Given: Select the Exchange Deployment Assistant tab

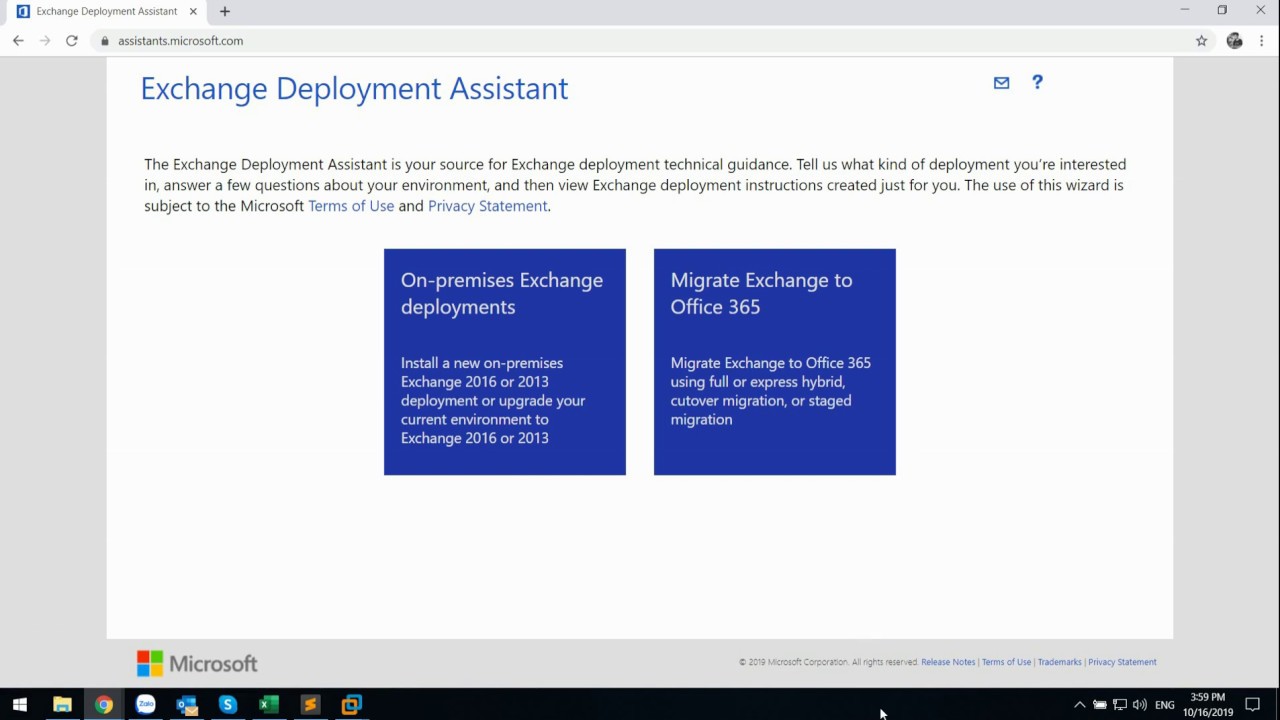Looking at the screenshot, I should point(106,11).
